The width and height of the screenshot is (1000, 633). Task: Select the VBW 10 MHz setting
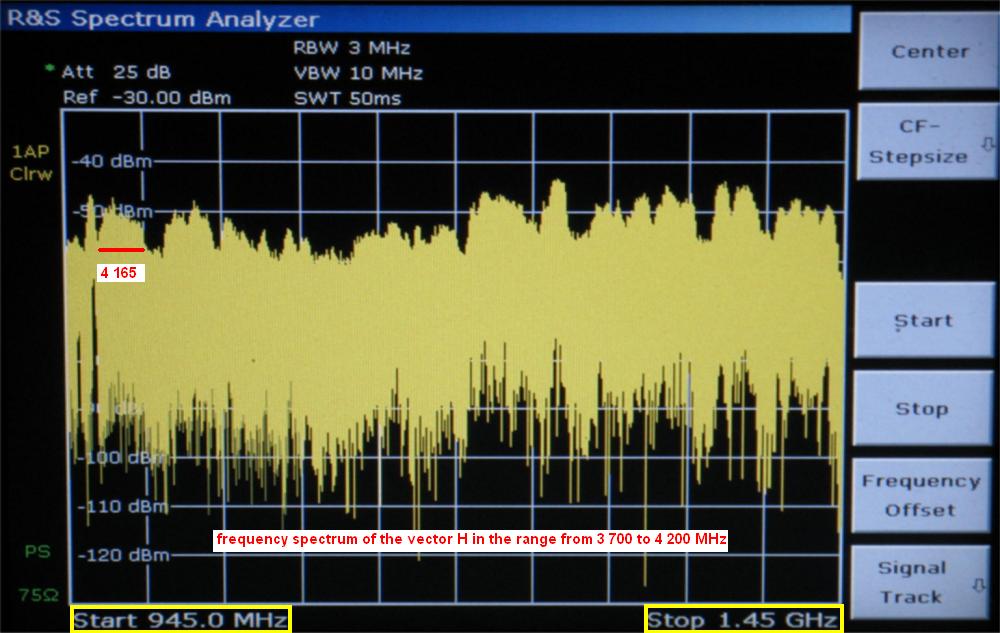tap(357, 73)
